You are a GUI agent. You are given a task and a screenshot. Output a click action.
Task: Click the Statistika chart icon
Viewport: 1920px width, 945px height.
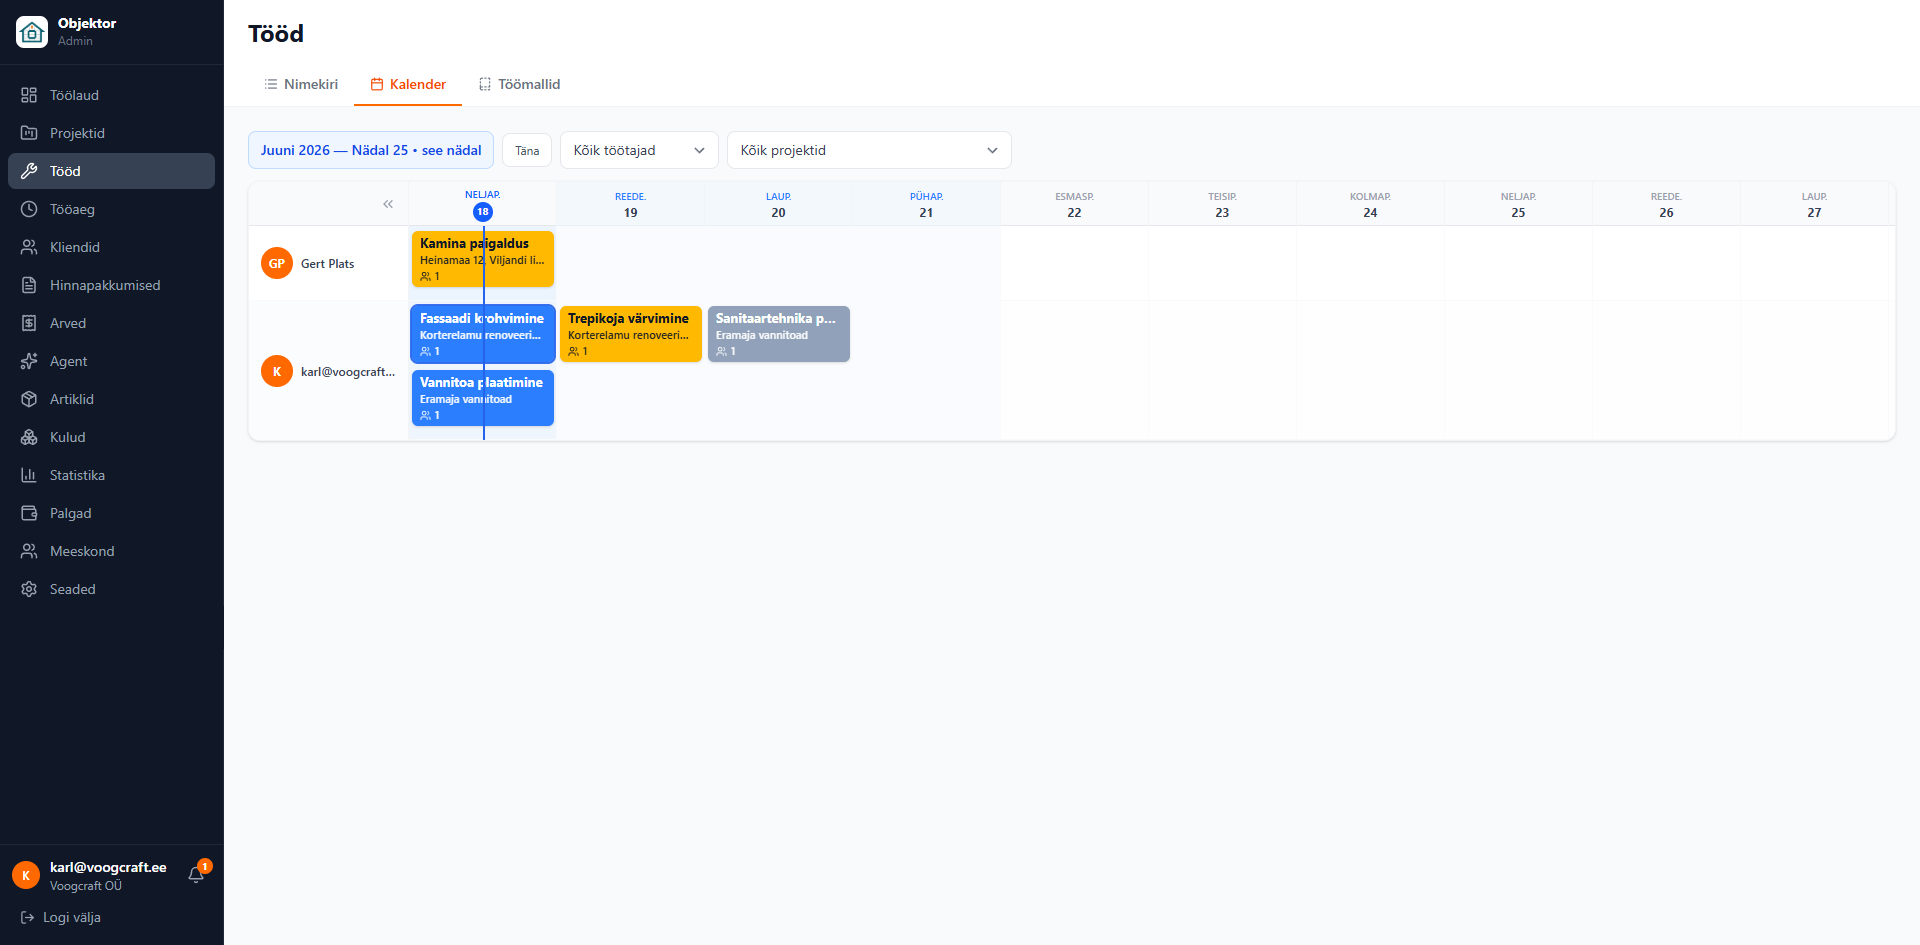point(29,475)
